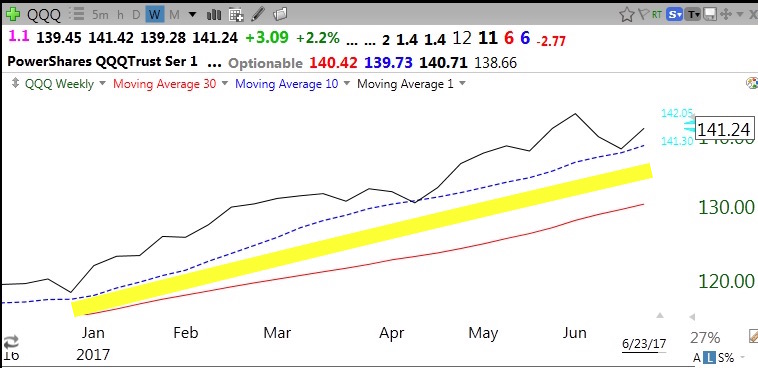Open the watchlist icon beside QQQ
Screen dimensions: 758x368
click(76, 15)
